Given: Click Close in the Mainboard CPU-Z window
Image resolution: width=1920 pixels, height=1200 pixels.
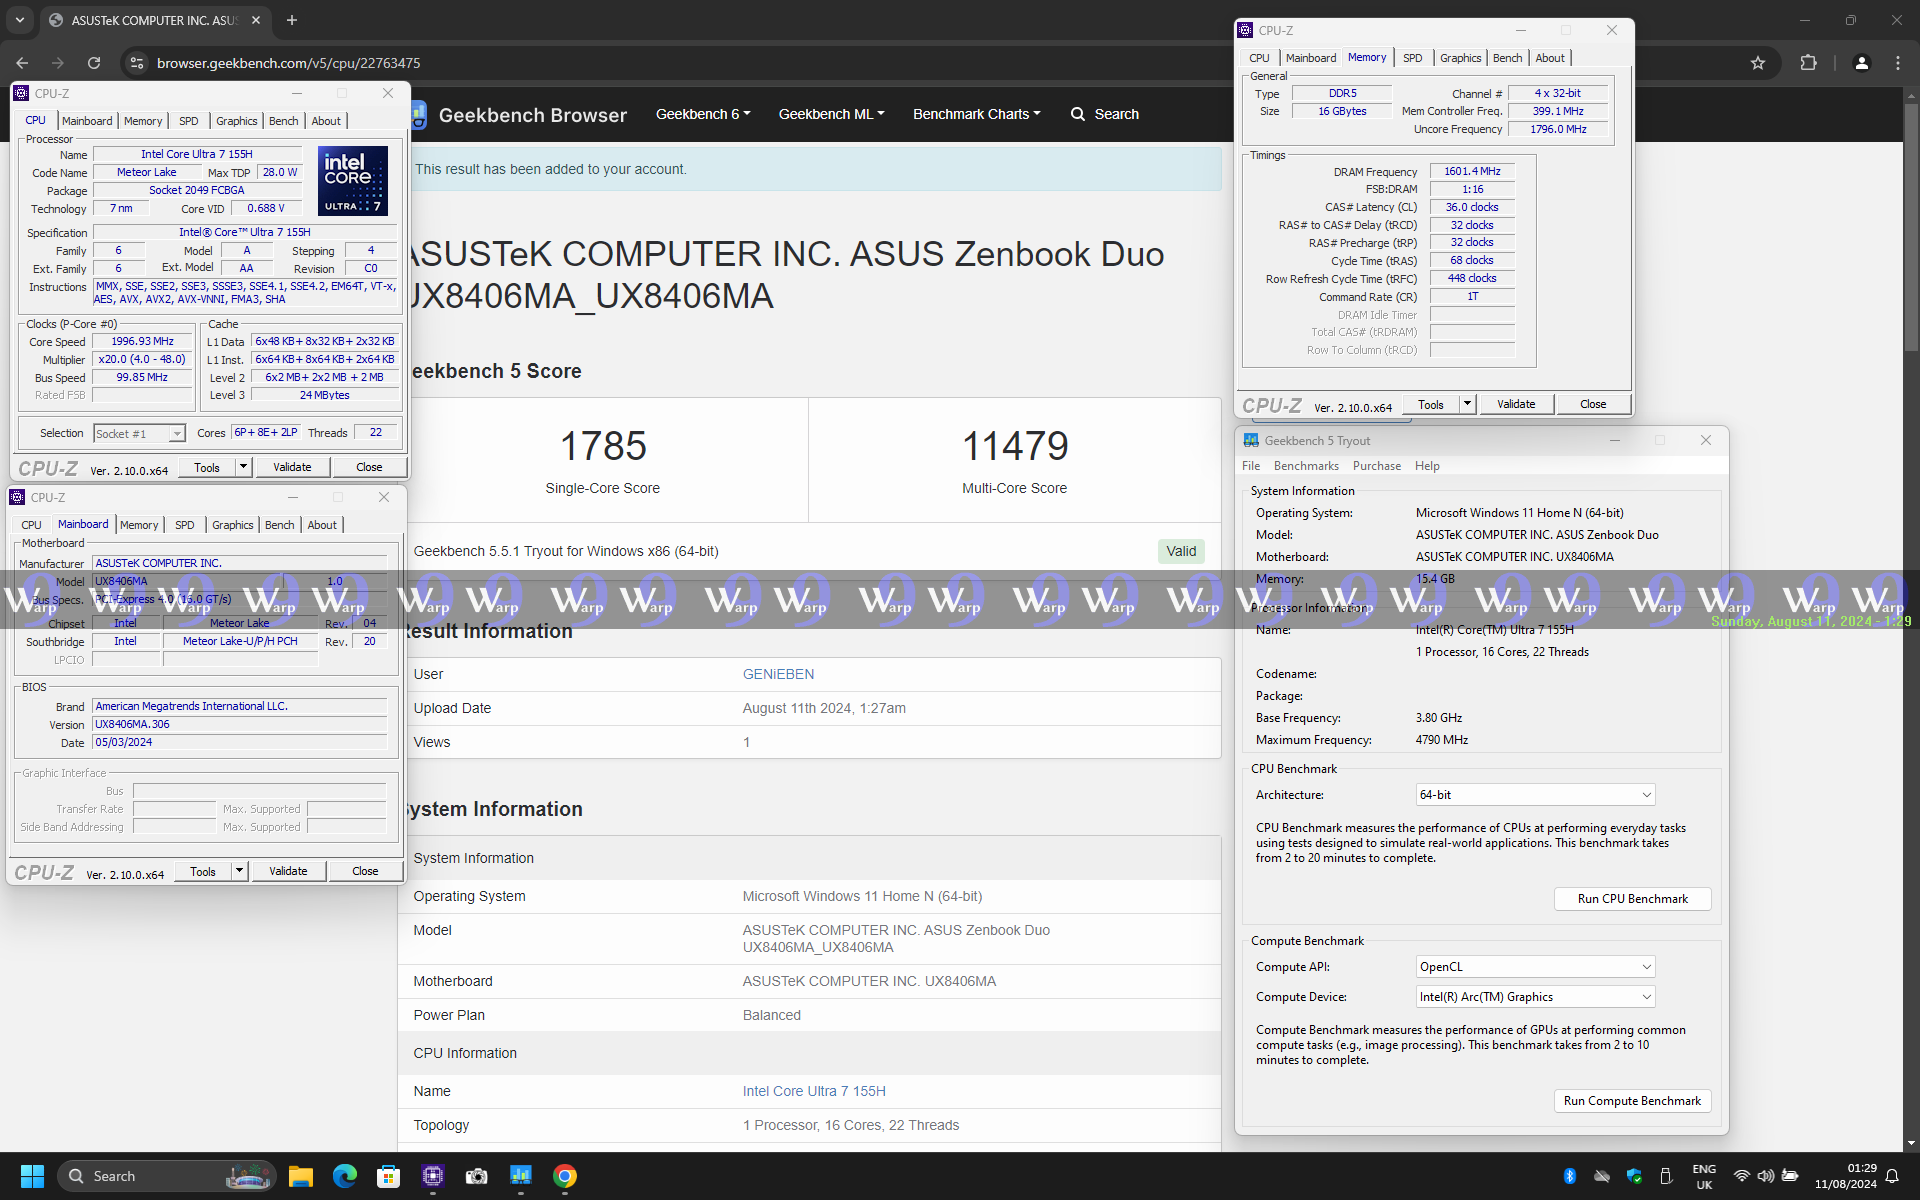Looking at the screenshot, I should click(x=365, y=871).
